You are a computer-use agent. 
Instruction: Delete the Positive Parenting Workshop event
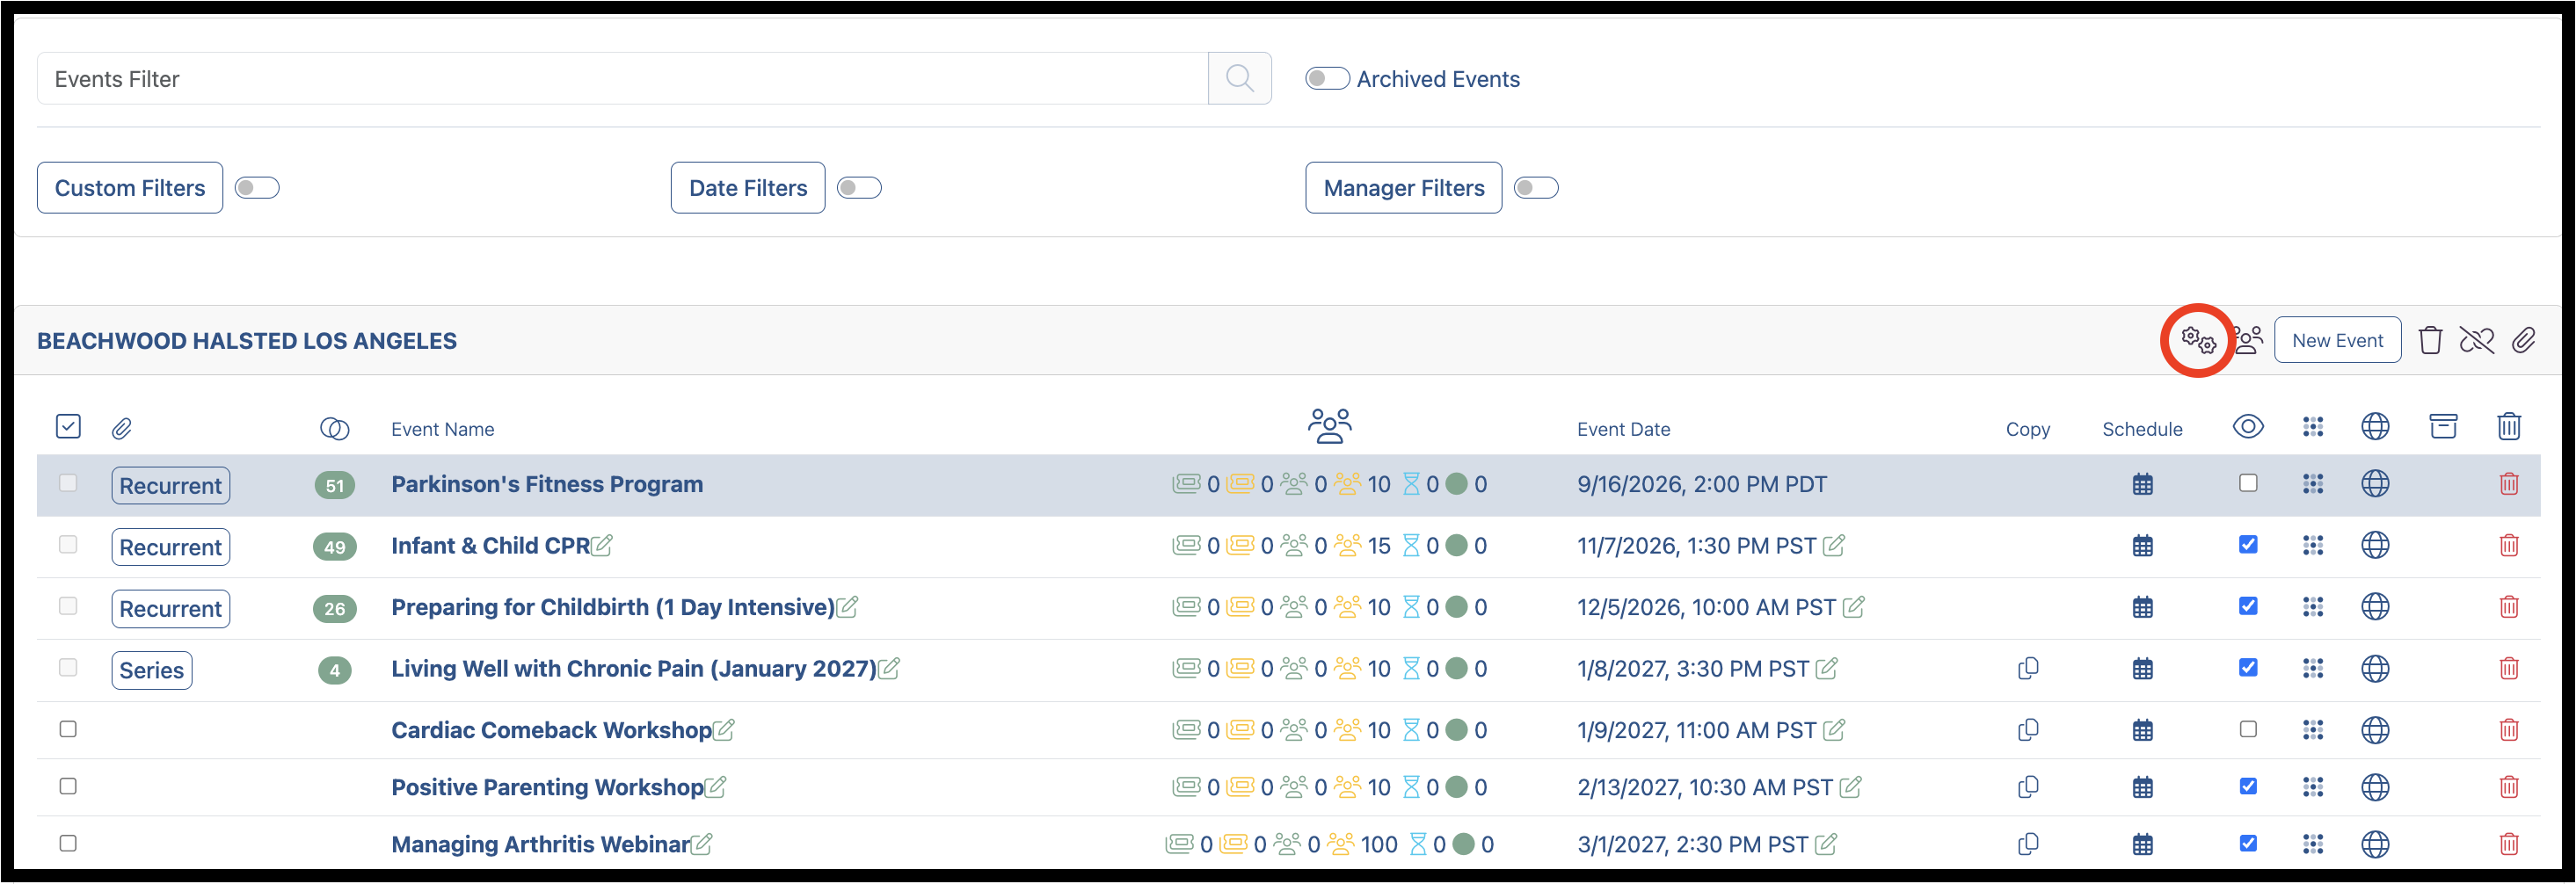pos(2509,787)
